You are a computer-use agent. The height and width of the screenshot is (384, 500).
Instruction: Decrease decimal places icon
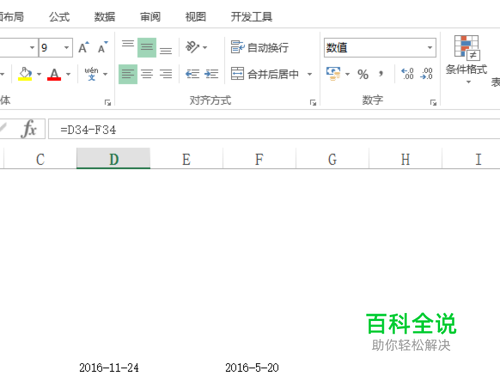[427, 74]
